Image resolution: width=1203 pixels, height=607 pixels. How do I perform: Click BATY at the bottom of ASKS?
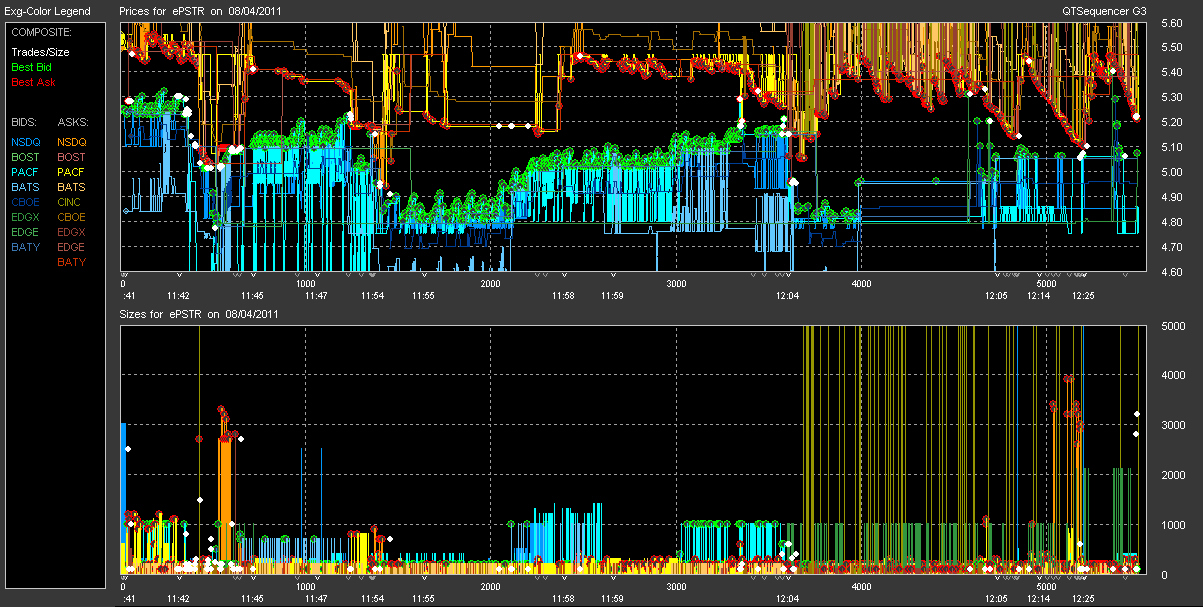[72, 262]
